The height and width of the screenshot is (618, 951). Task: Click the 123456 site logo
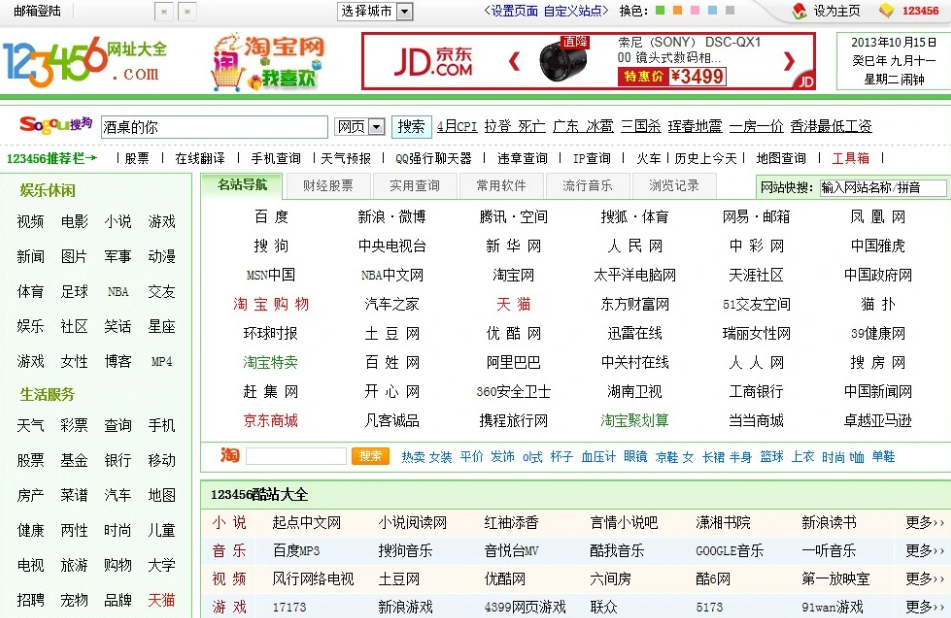click(x=84, y=61)
